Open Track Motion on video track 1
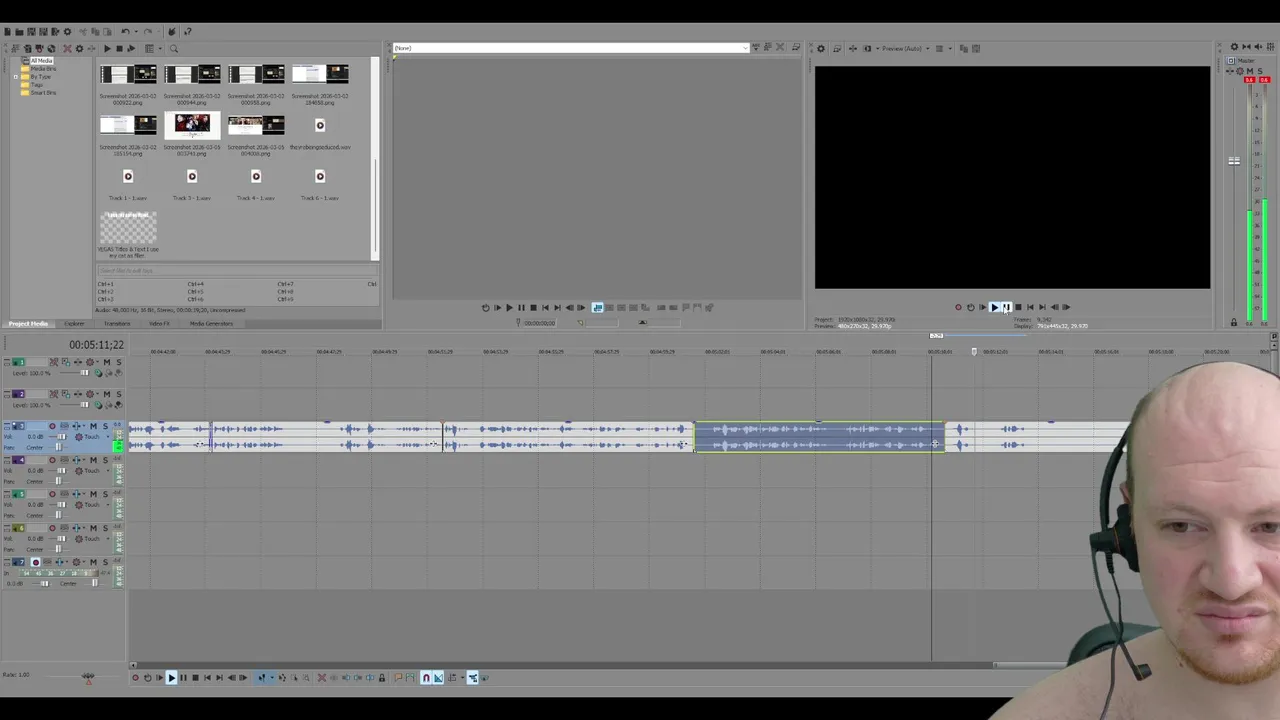This screenshot has width=1280, height=720. point(66,362)
